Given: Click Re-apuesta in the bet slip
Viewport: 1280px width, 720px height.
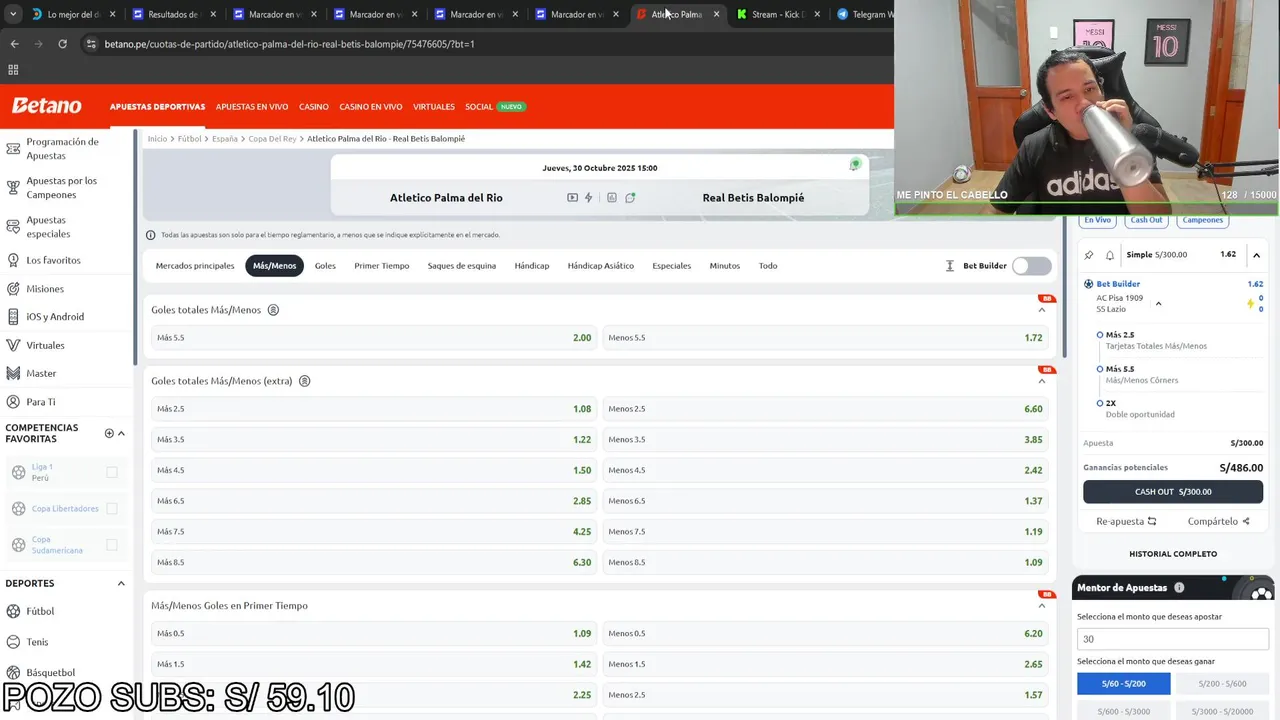Looking at the screenshot, I should (x=1126, y=521).
